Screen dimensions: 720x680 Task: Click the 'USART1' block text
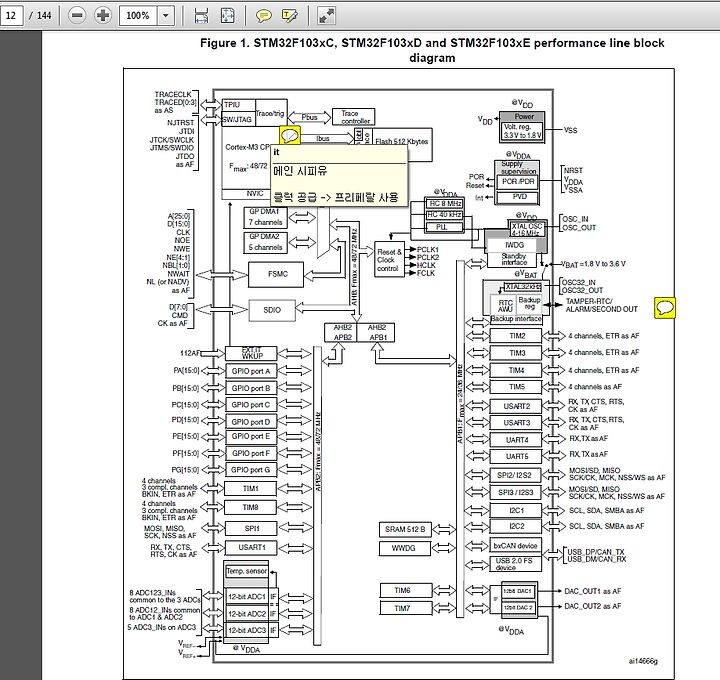(252, 547)
